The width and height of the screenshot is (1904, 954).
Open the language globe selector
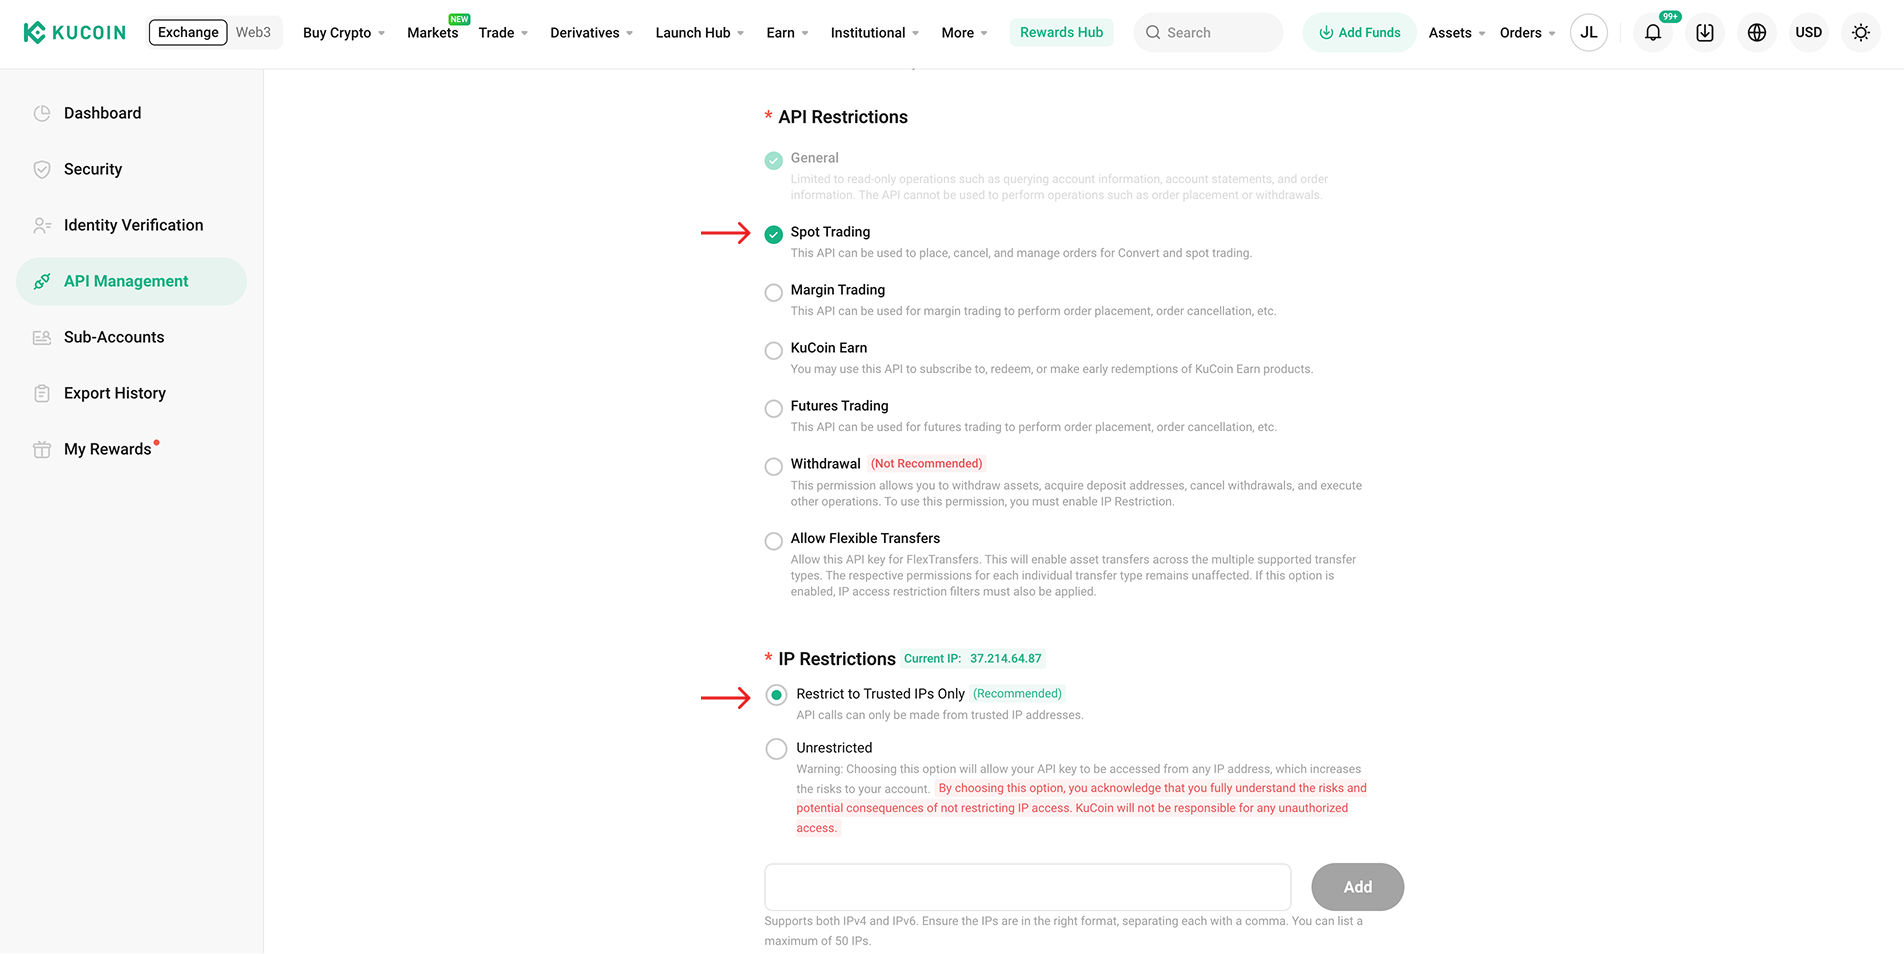pos(1757,33)
